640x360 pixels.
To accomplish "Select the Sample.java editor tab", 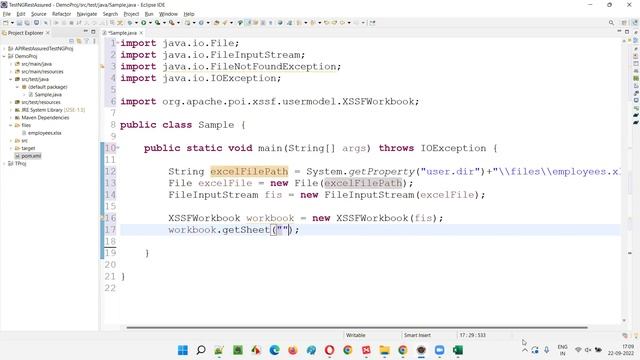I will [122, 33].
